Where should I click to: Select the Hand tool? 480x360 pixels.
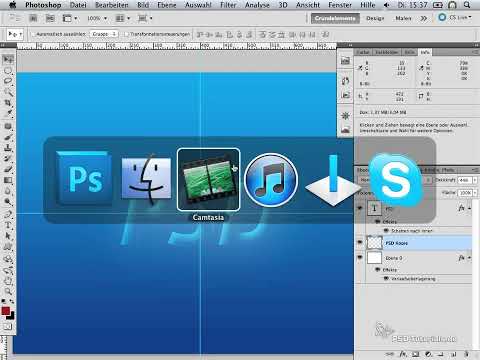[8, 281]
